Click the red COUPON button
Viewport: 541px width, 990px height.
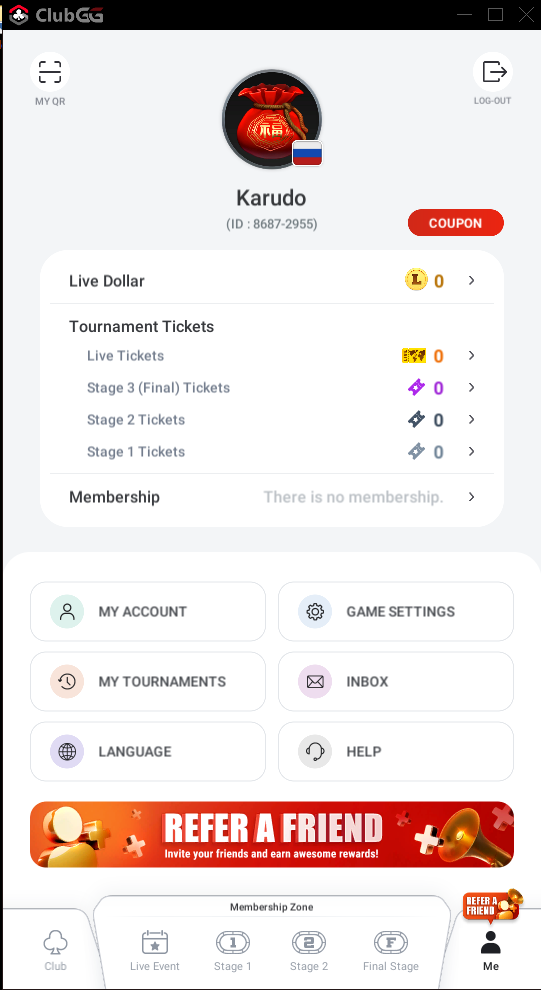pyautogui.click(x=456, y=223)
